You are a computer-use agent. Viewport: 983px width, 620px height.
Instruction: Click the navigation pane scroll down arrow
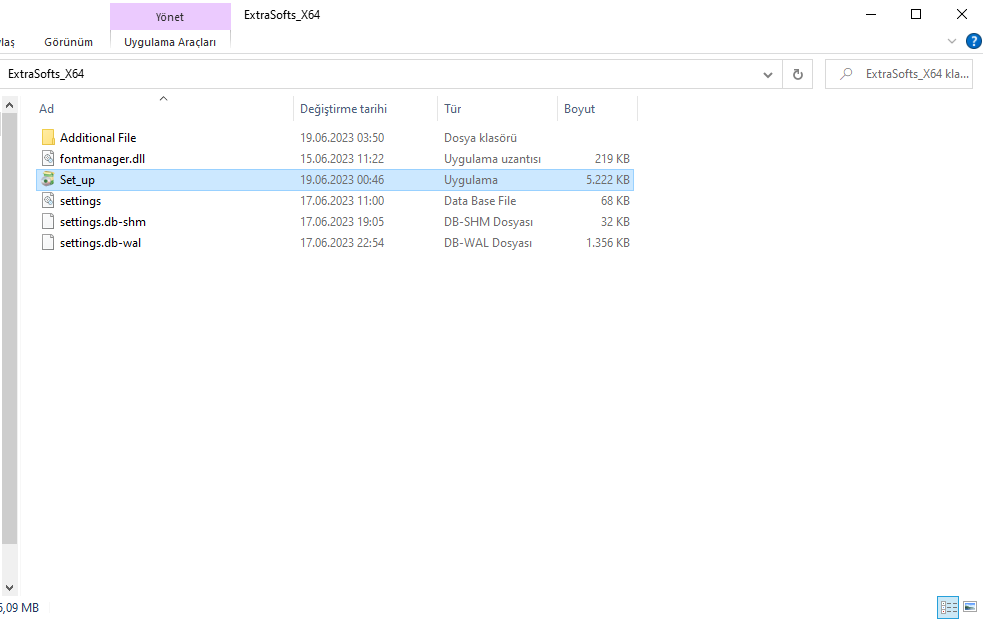(x=9, y=587)
